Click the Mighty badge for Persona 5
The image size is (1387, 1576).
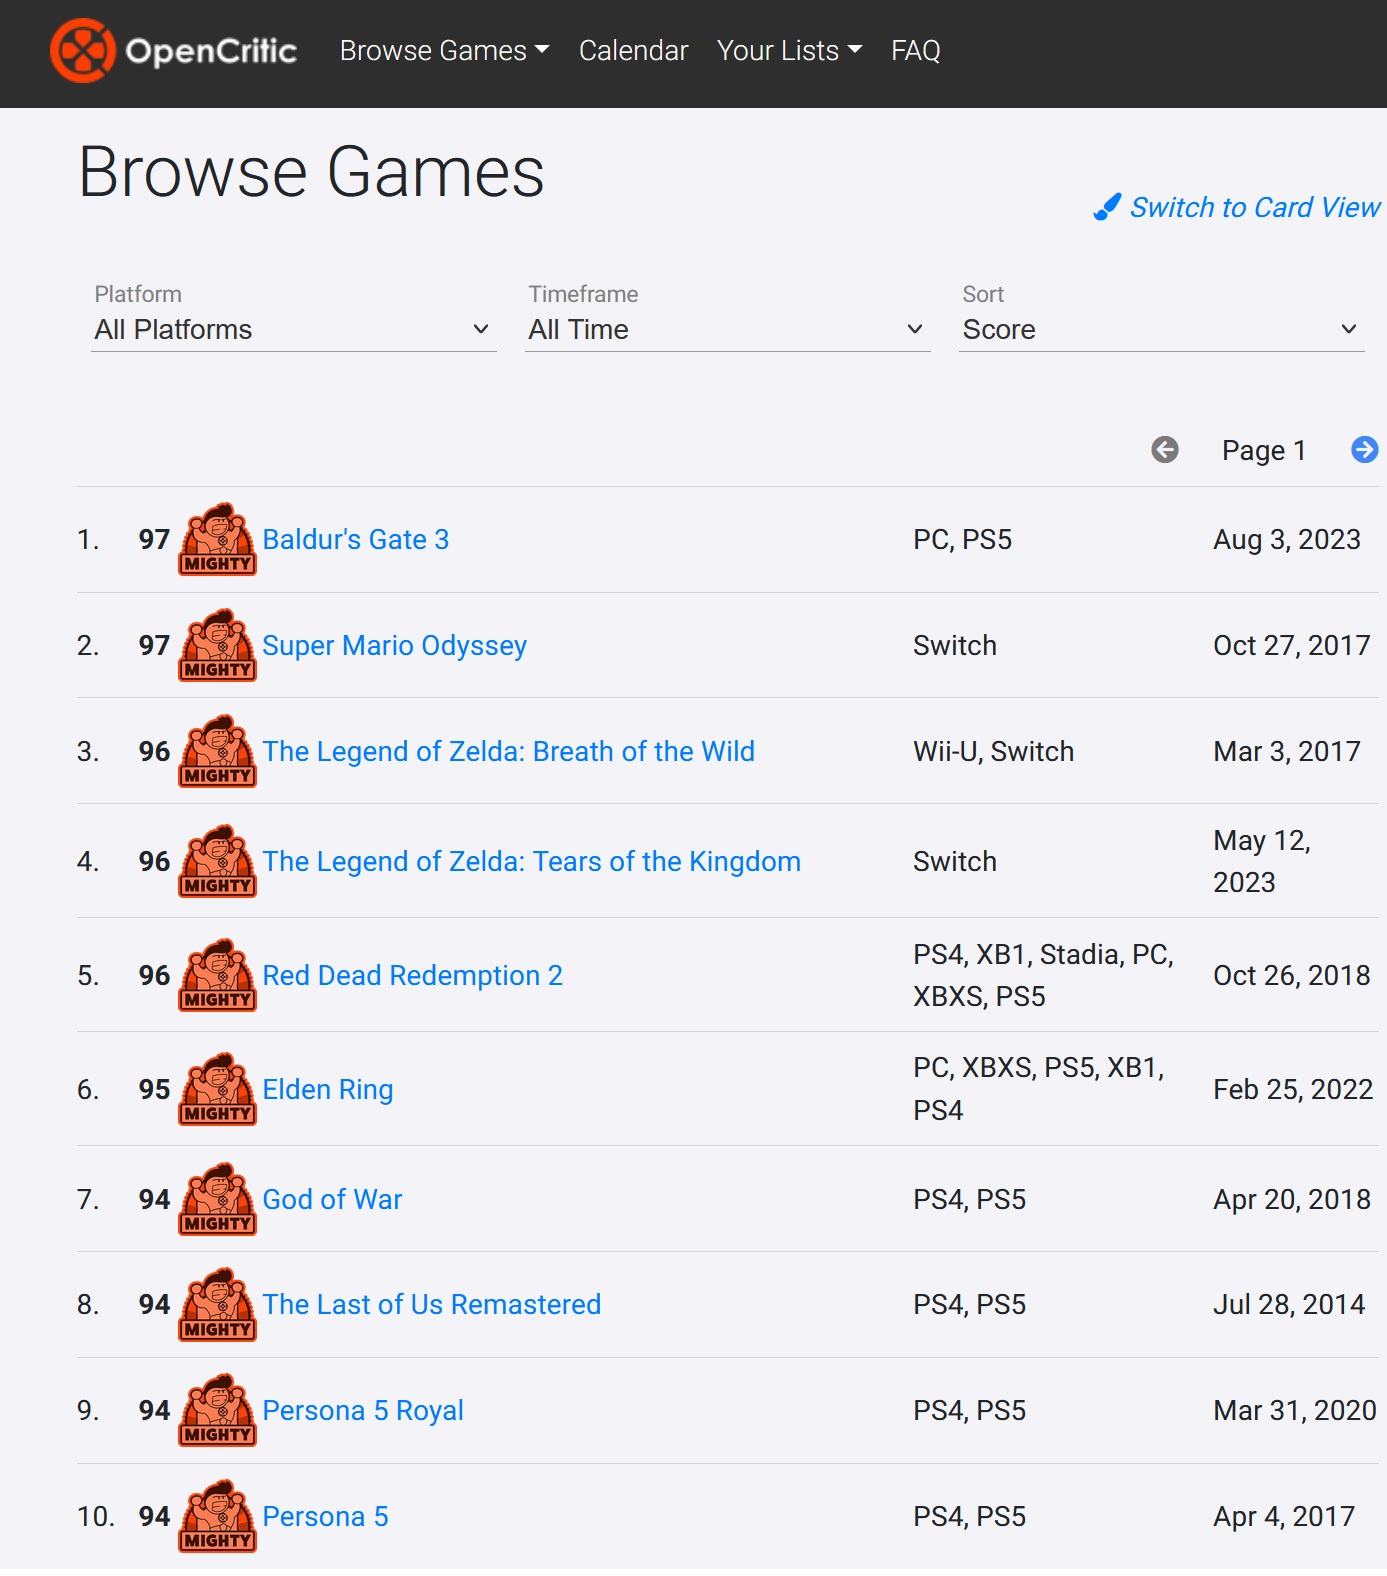[x=218, y=1516]
